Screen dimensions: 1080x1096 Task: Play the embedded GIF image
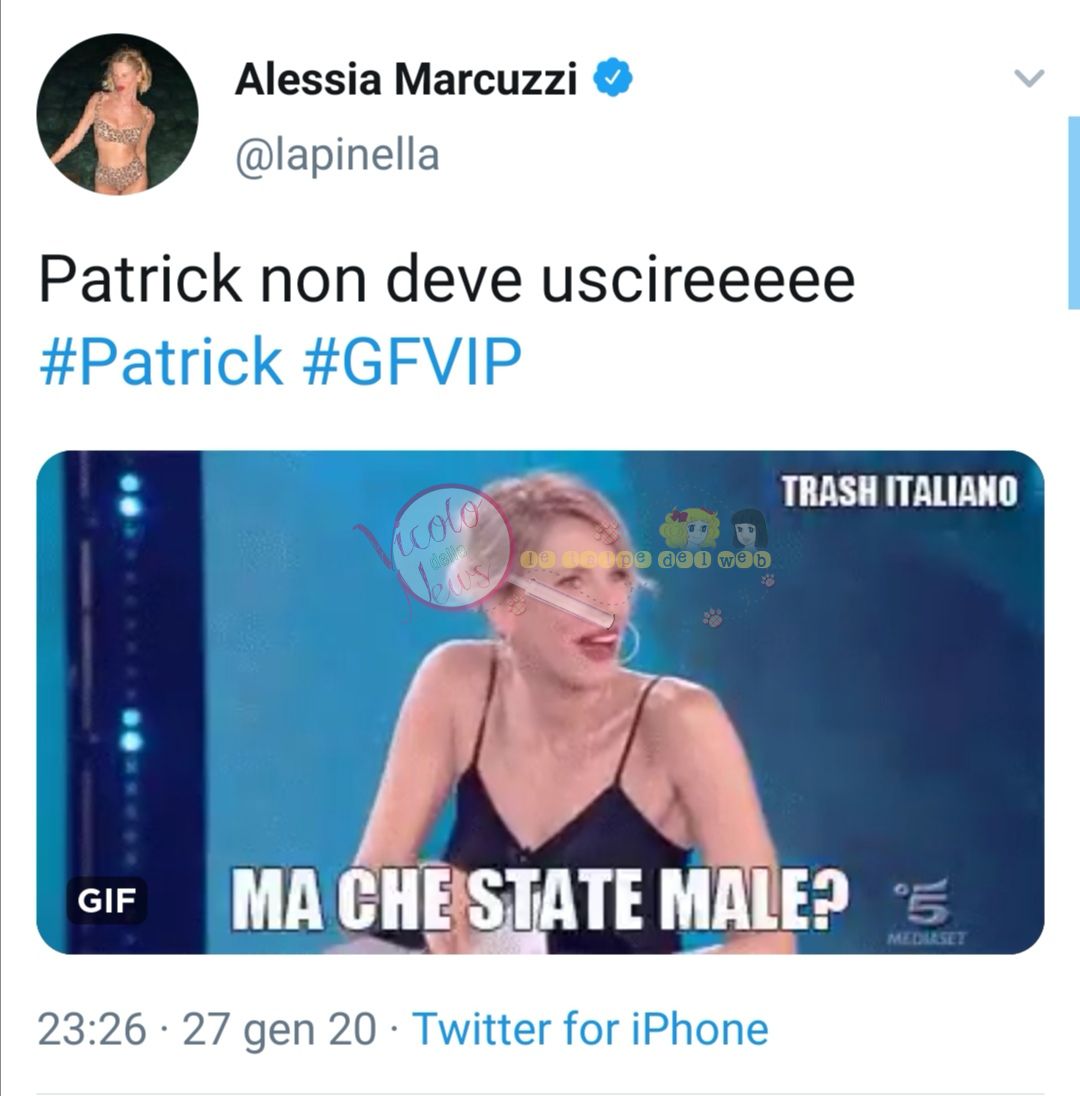[540, 702]
